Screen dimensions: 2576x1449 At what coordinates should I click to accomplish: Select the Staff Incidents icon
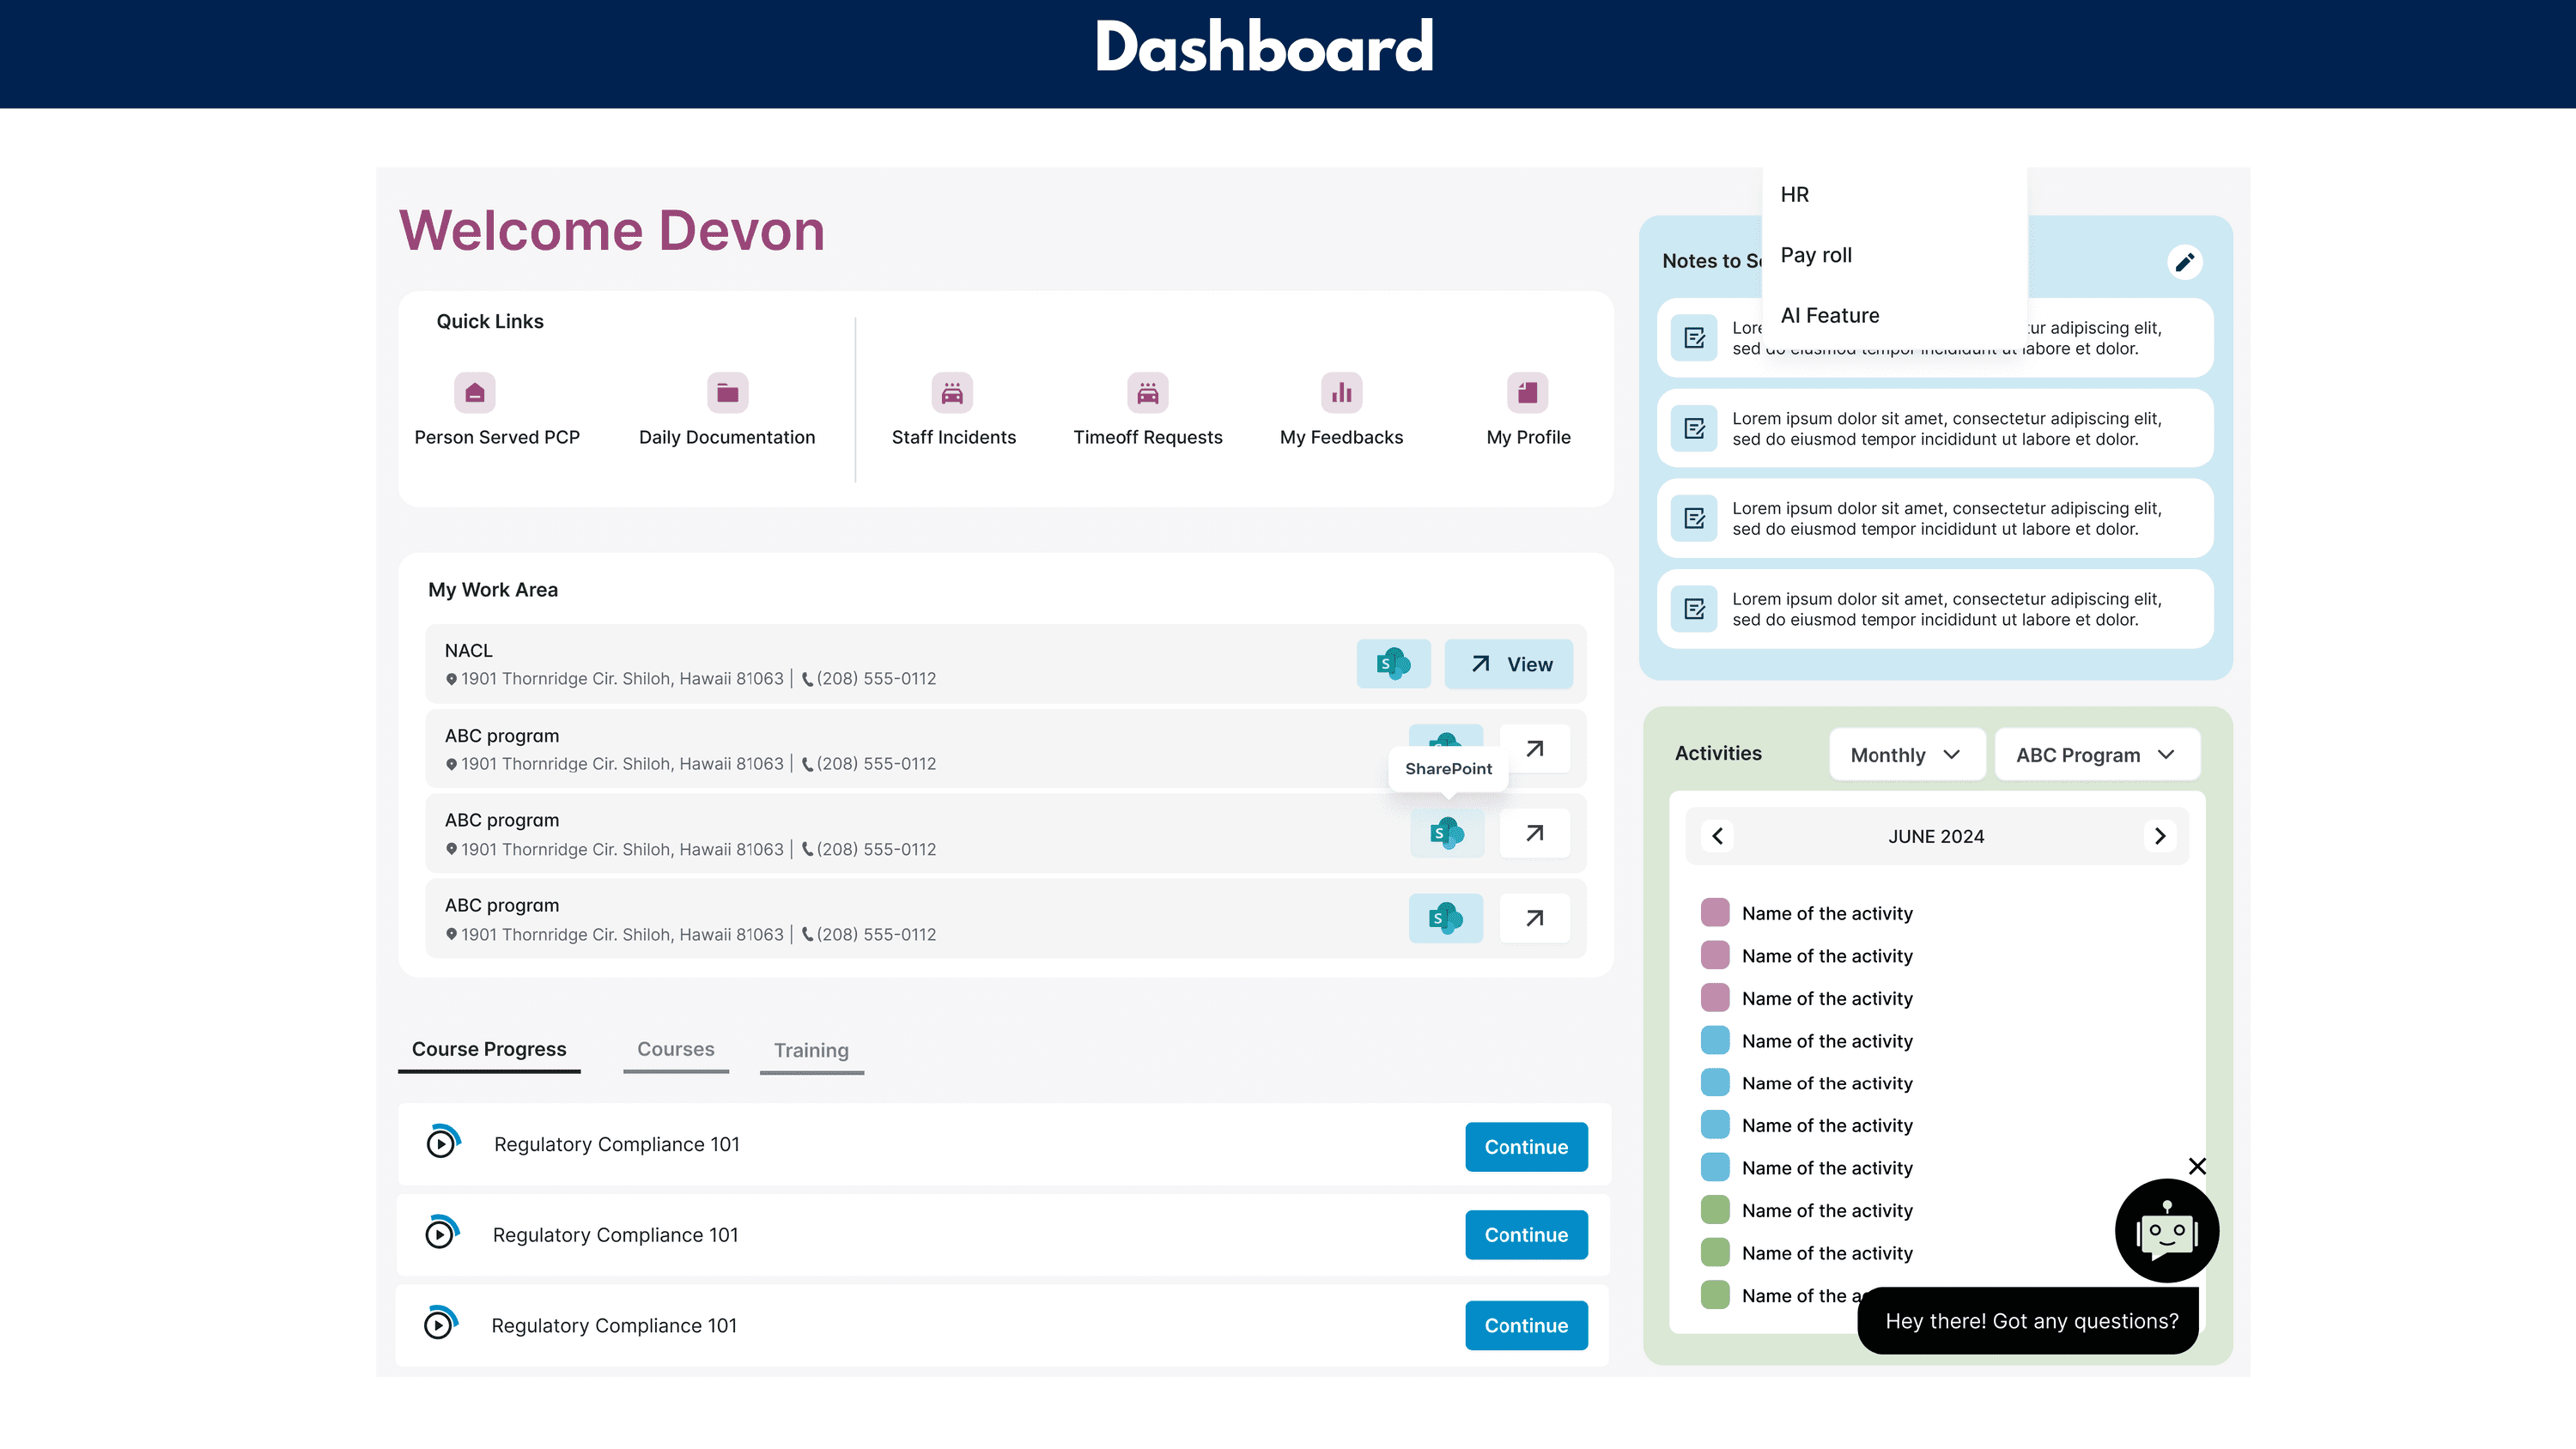coord(953,393)
